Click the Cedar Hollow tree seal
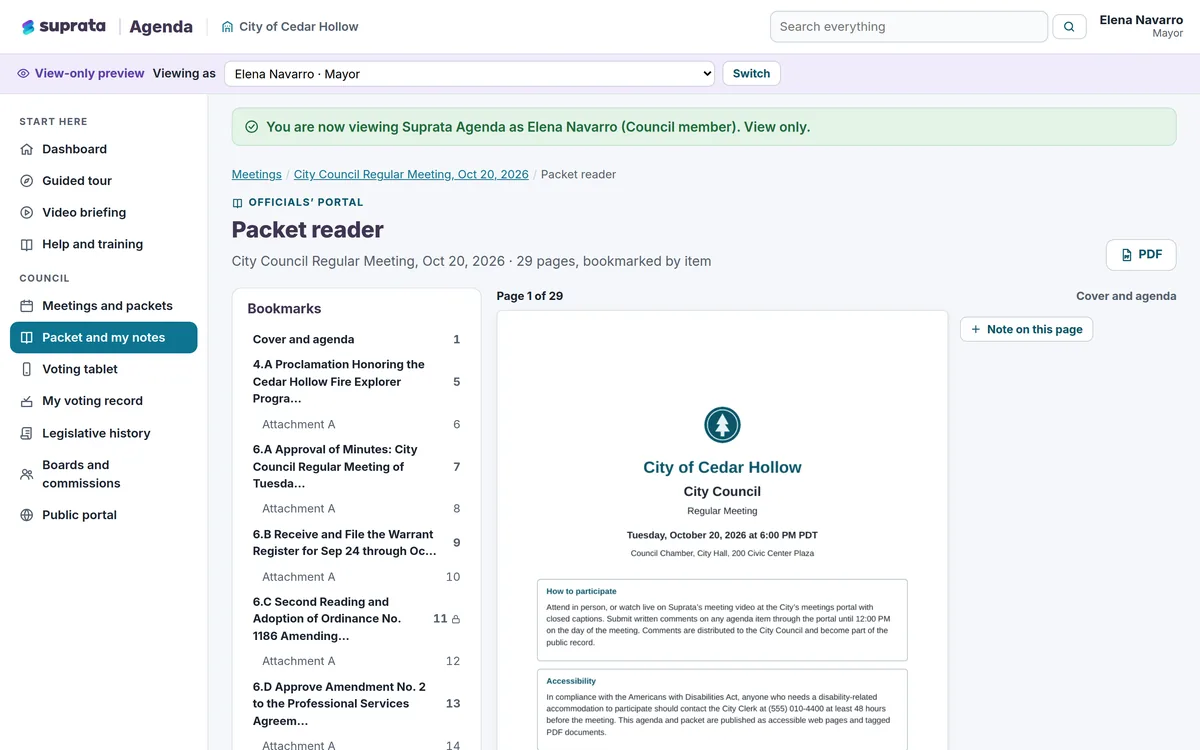 click(x=722, y=425)
